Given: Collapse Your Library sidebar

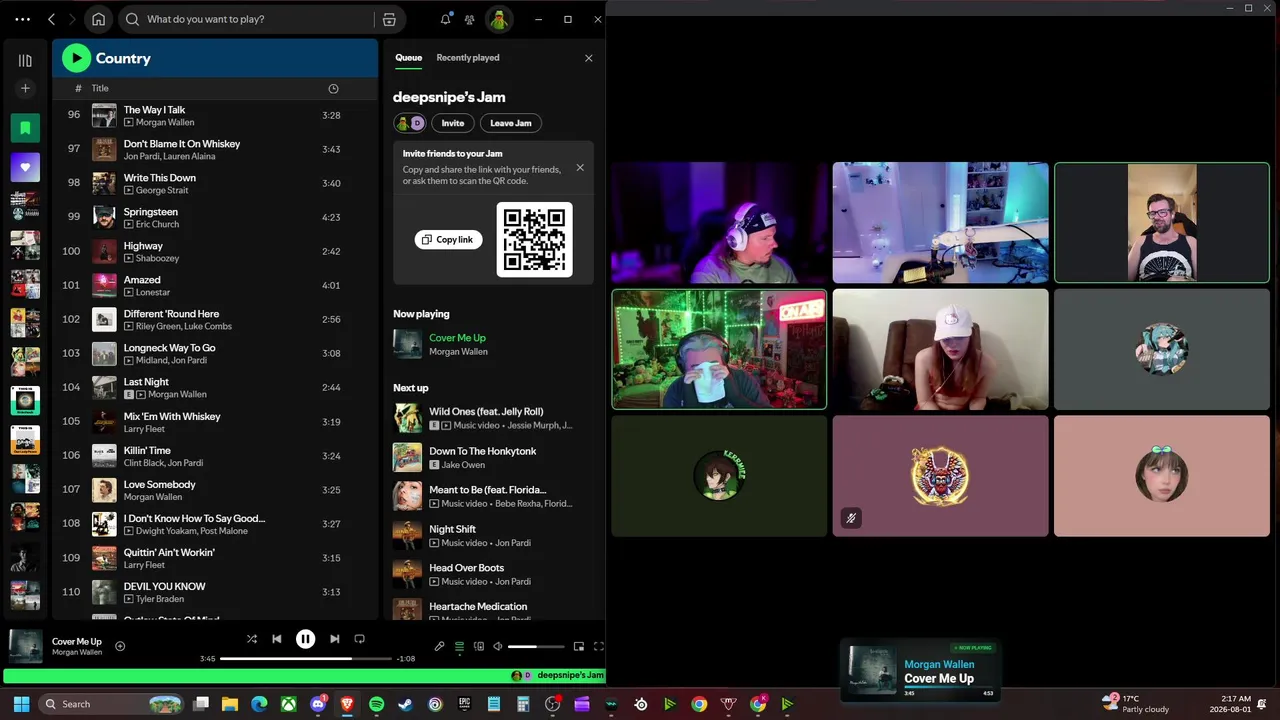Looking at the screenshot, I should coord(25,60).
